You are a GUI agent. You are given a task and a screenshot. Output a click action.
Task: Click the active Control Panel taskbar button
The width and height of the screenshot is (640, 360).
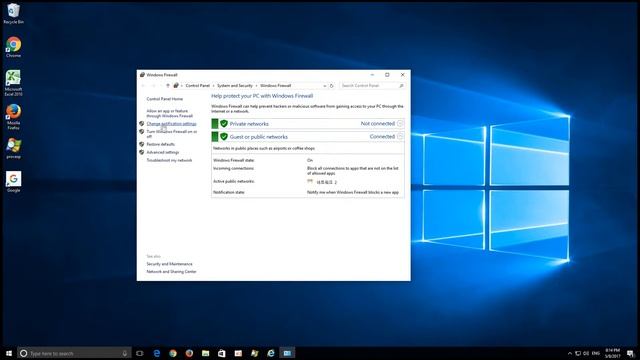click(x=287, y=353)
